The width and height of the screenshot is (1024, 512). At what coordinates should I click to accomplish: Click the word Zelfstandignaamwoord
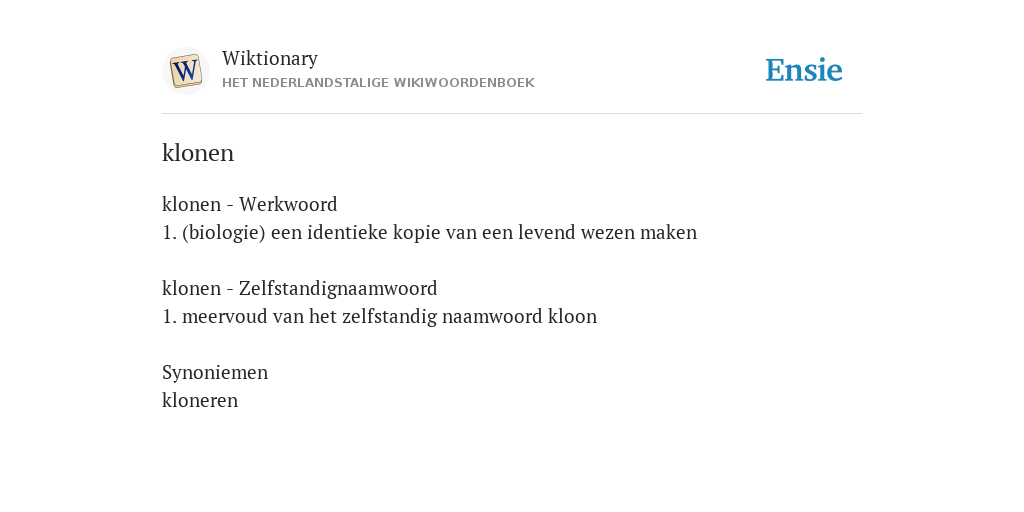click(x=338, y=288)
